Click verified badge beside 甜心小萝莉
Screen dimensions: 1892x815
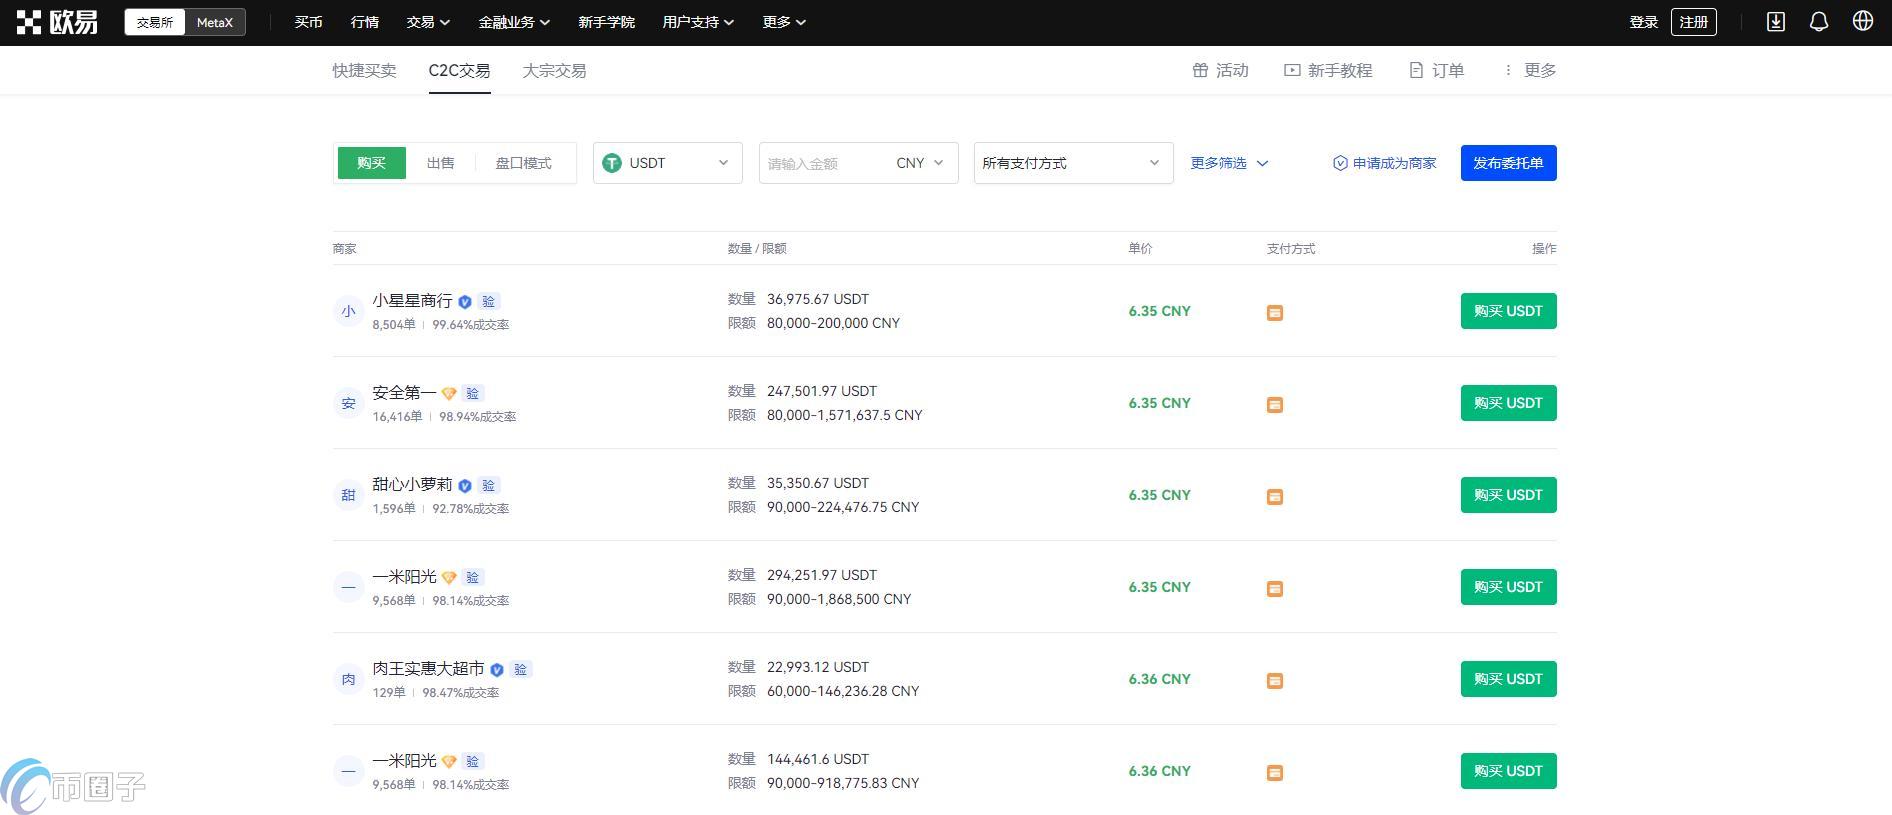point(465,486)
